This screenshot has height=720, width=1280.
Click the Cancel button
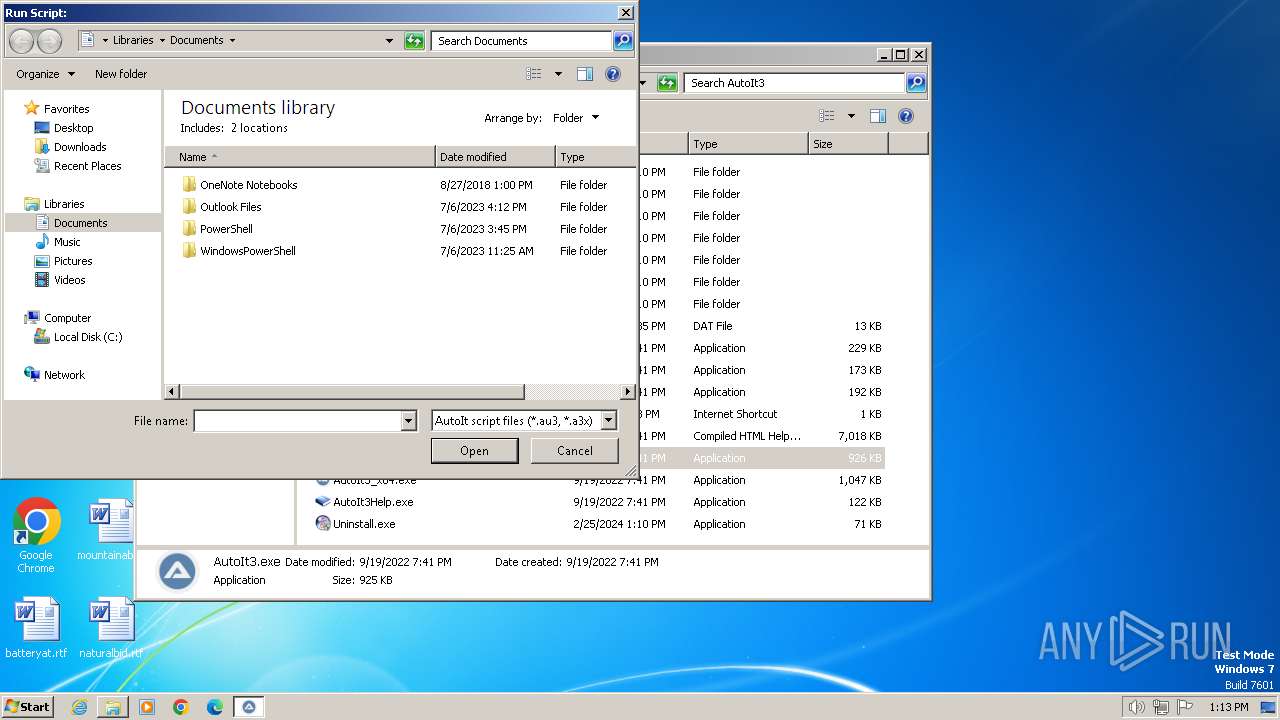tap(575, 451)
